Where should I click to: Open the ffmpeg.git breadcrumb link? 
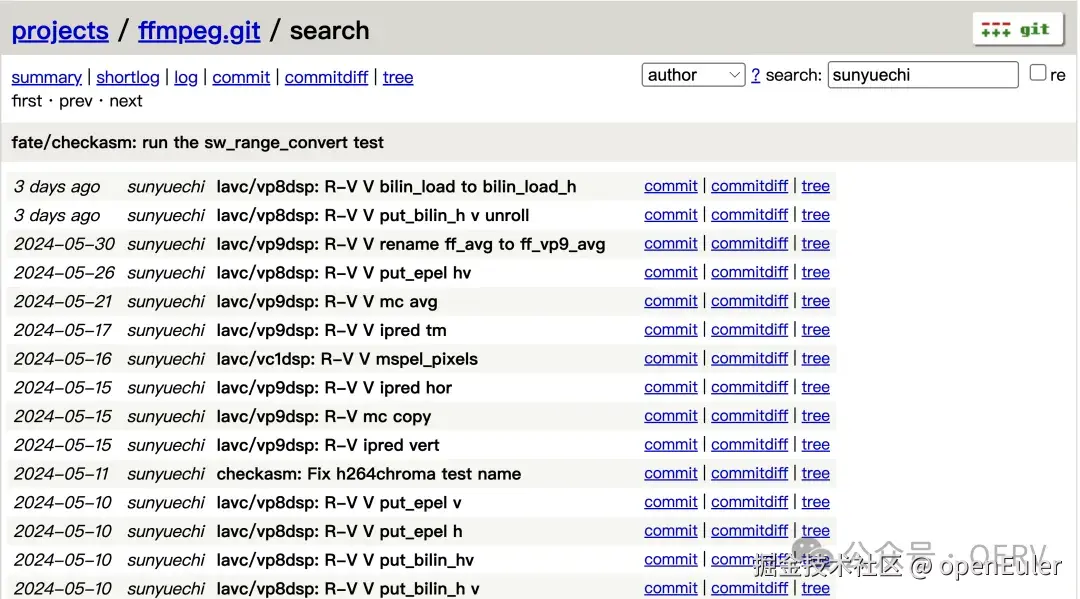(199, 30)
